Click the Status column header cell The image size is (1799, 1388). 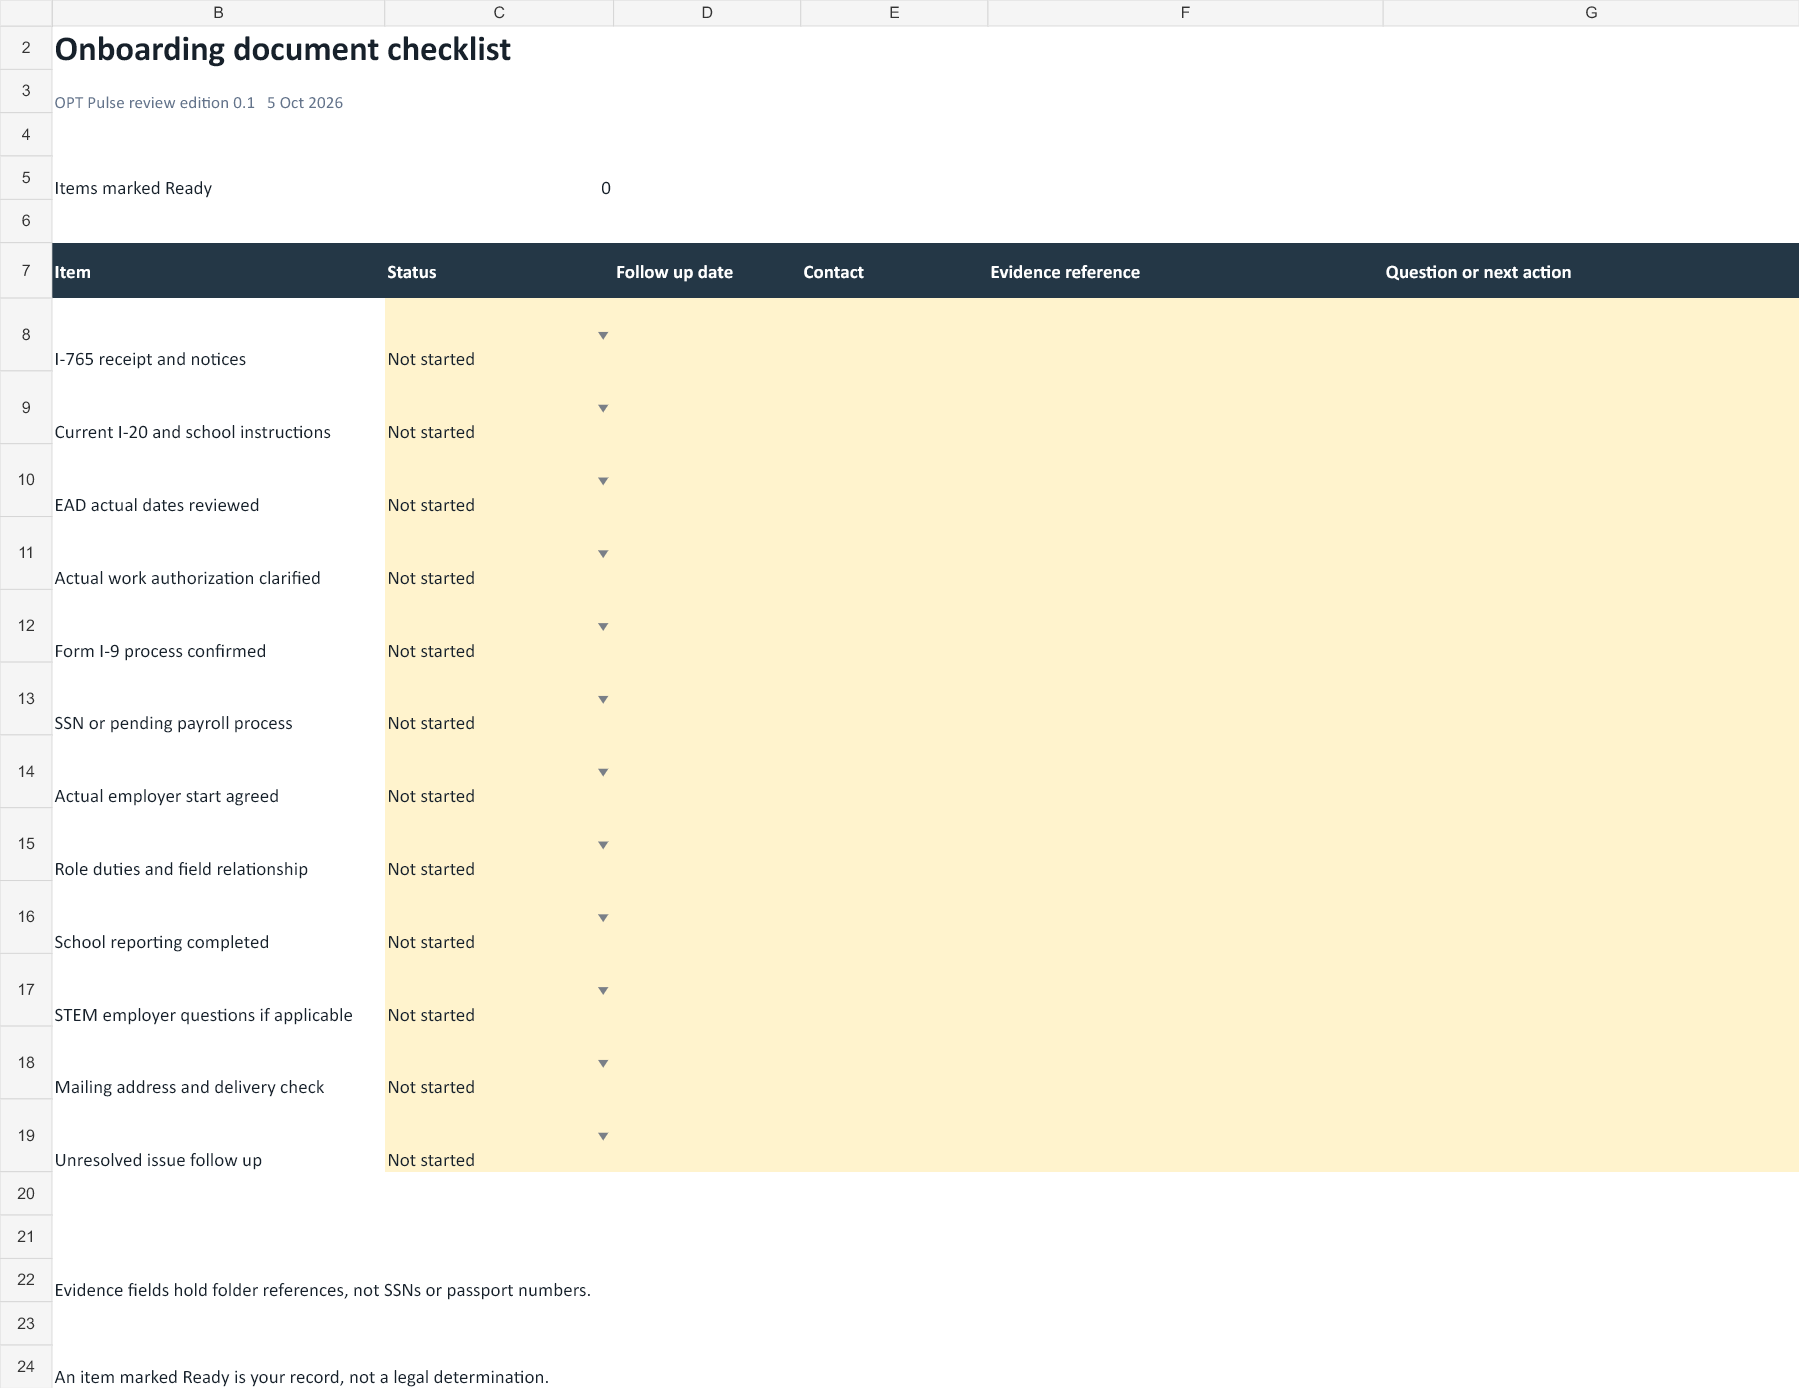tap(499, 271)
